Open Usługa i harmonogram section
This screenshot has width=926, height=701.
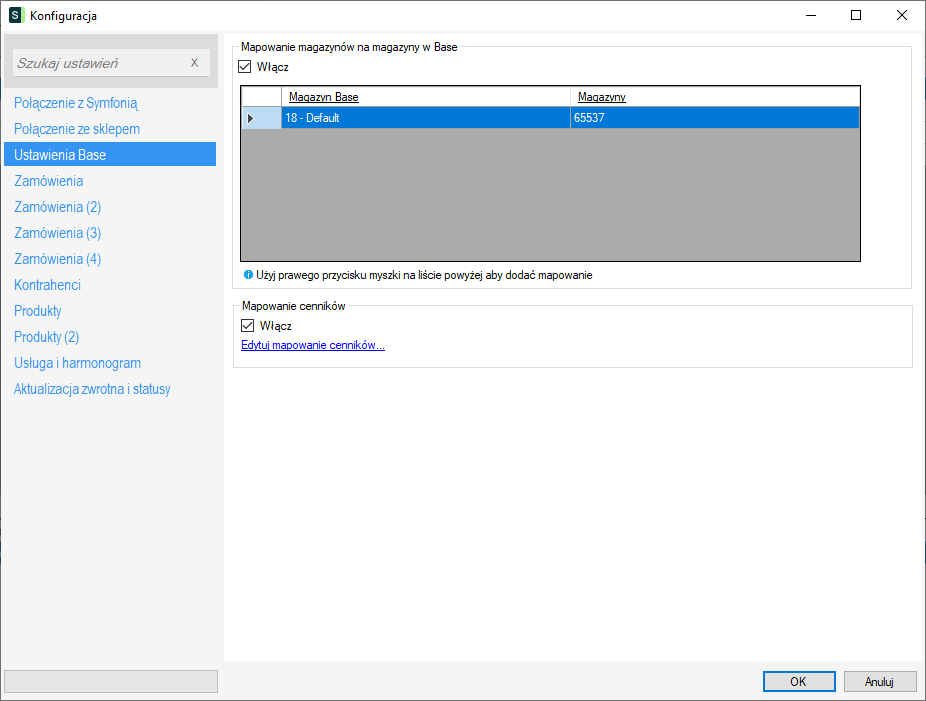point(78,363)
